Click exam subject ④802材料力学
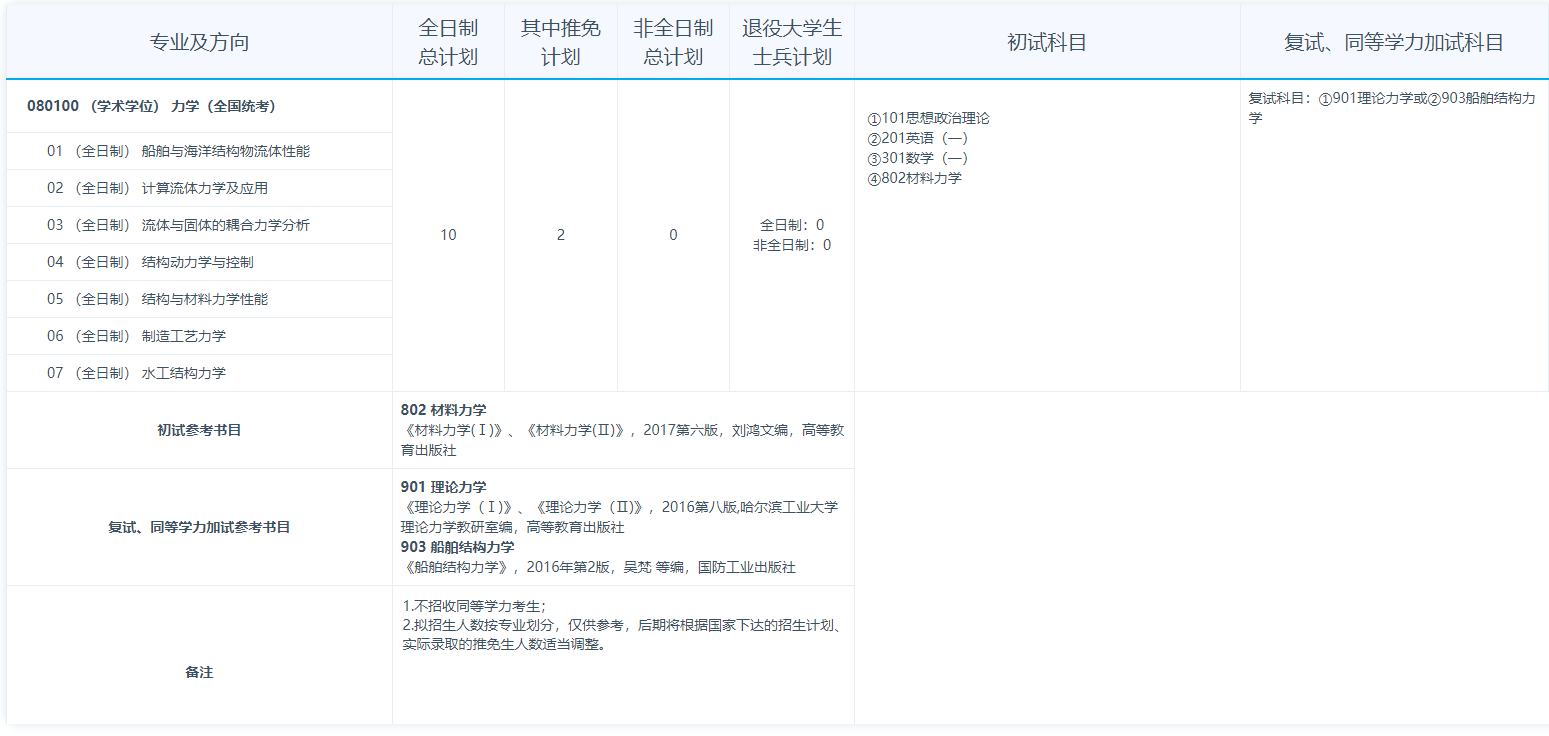This screenshot has width=1549, height=736. tap(914, 178)
